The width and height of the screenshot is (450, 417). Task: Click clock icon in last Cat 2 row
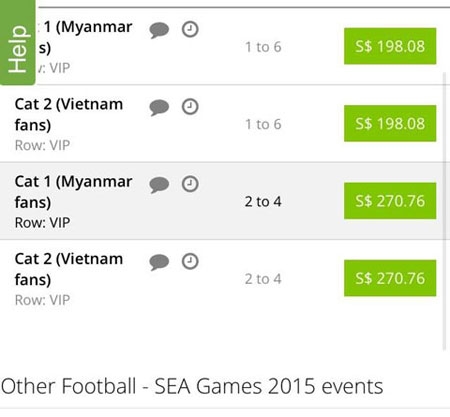click(190, 261)
